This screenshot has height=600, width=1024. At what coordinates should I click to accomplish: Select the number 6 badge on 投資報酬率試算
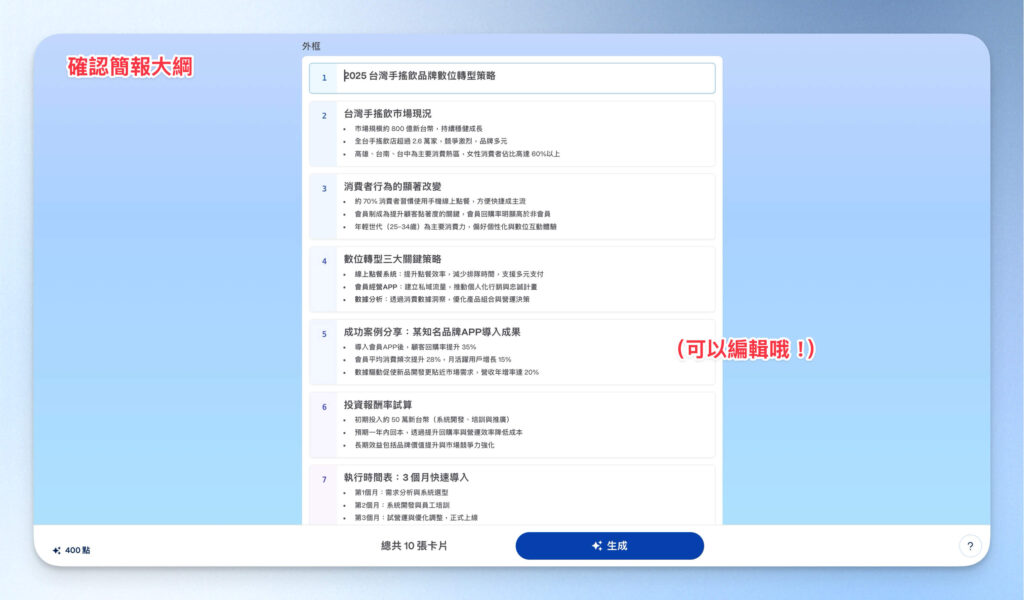pyautogui.click(x=325, y=405)
